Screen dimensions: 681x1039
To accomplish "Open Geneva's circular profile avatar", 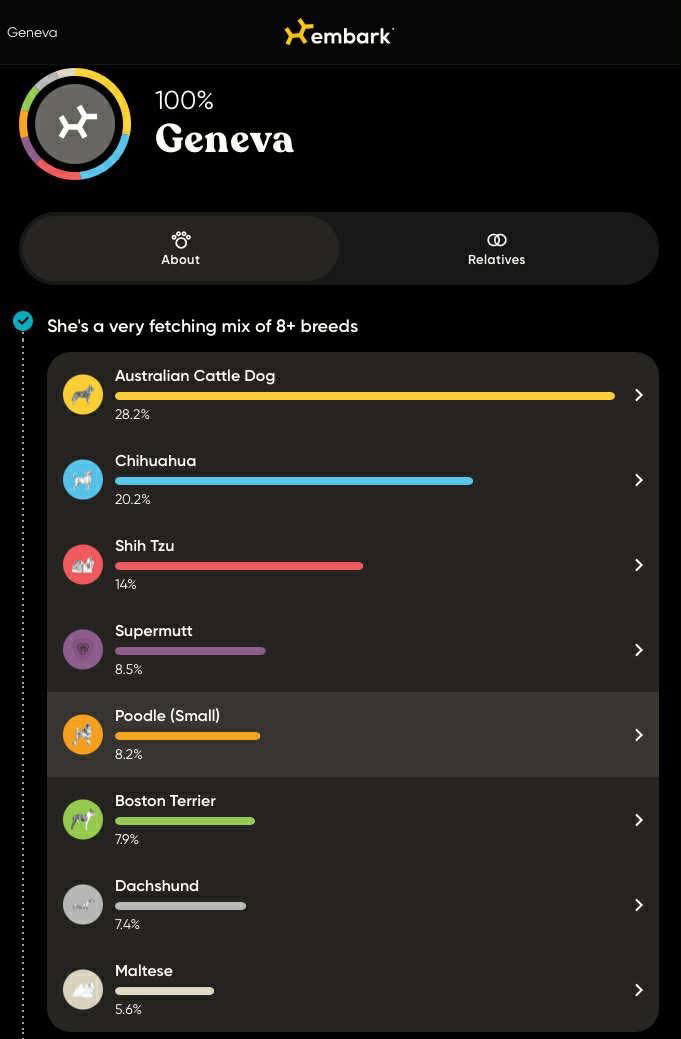I will point(75,124).
